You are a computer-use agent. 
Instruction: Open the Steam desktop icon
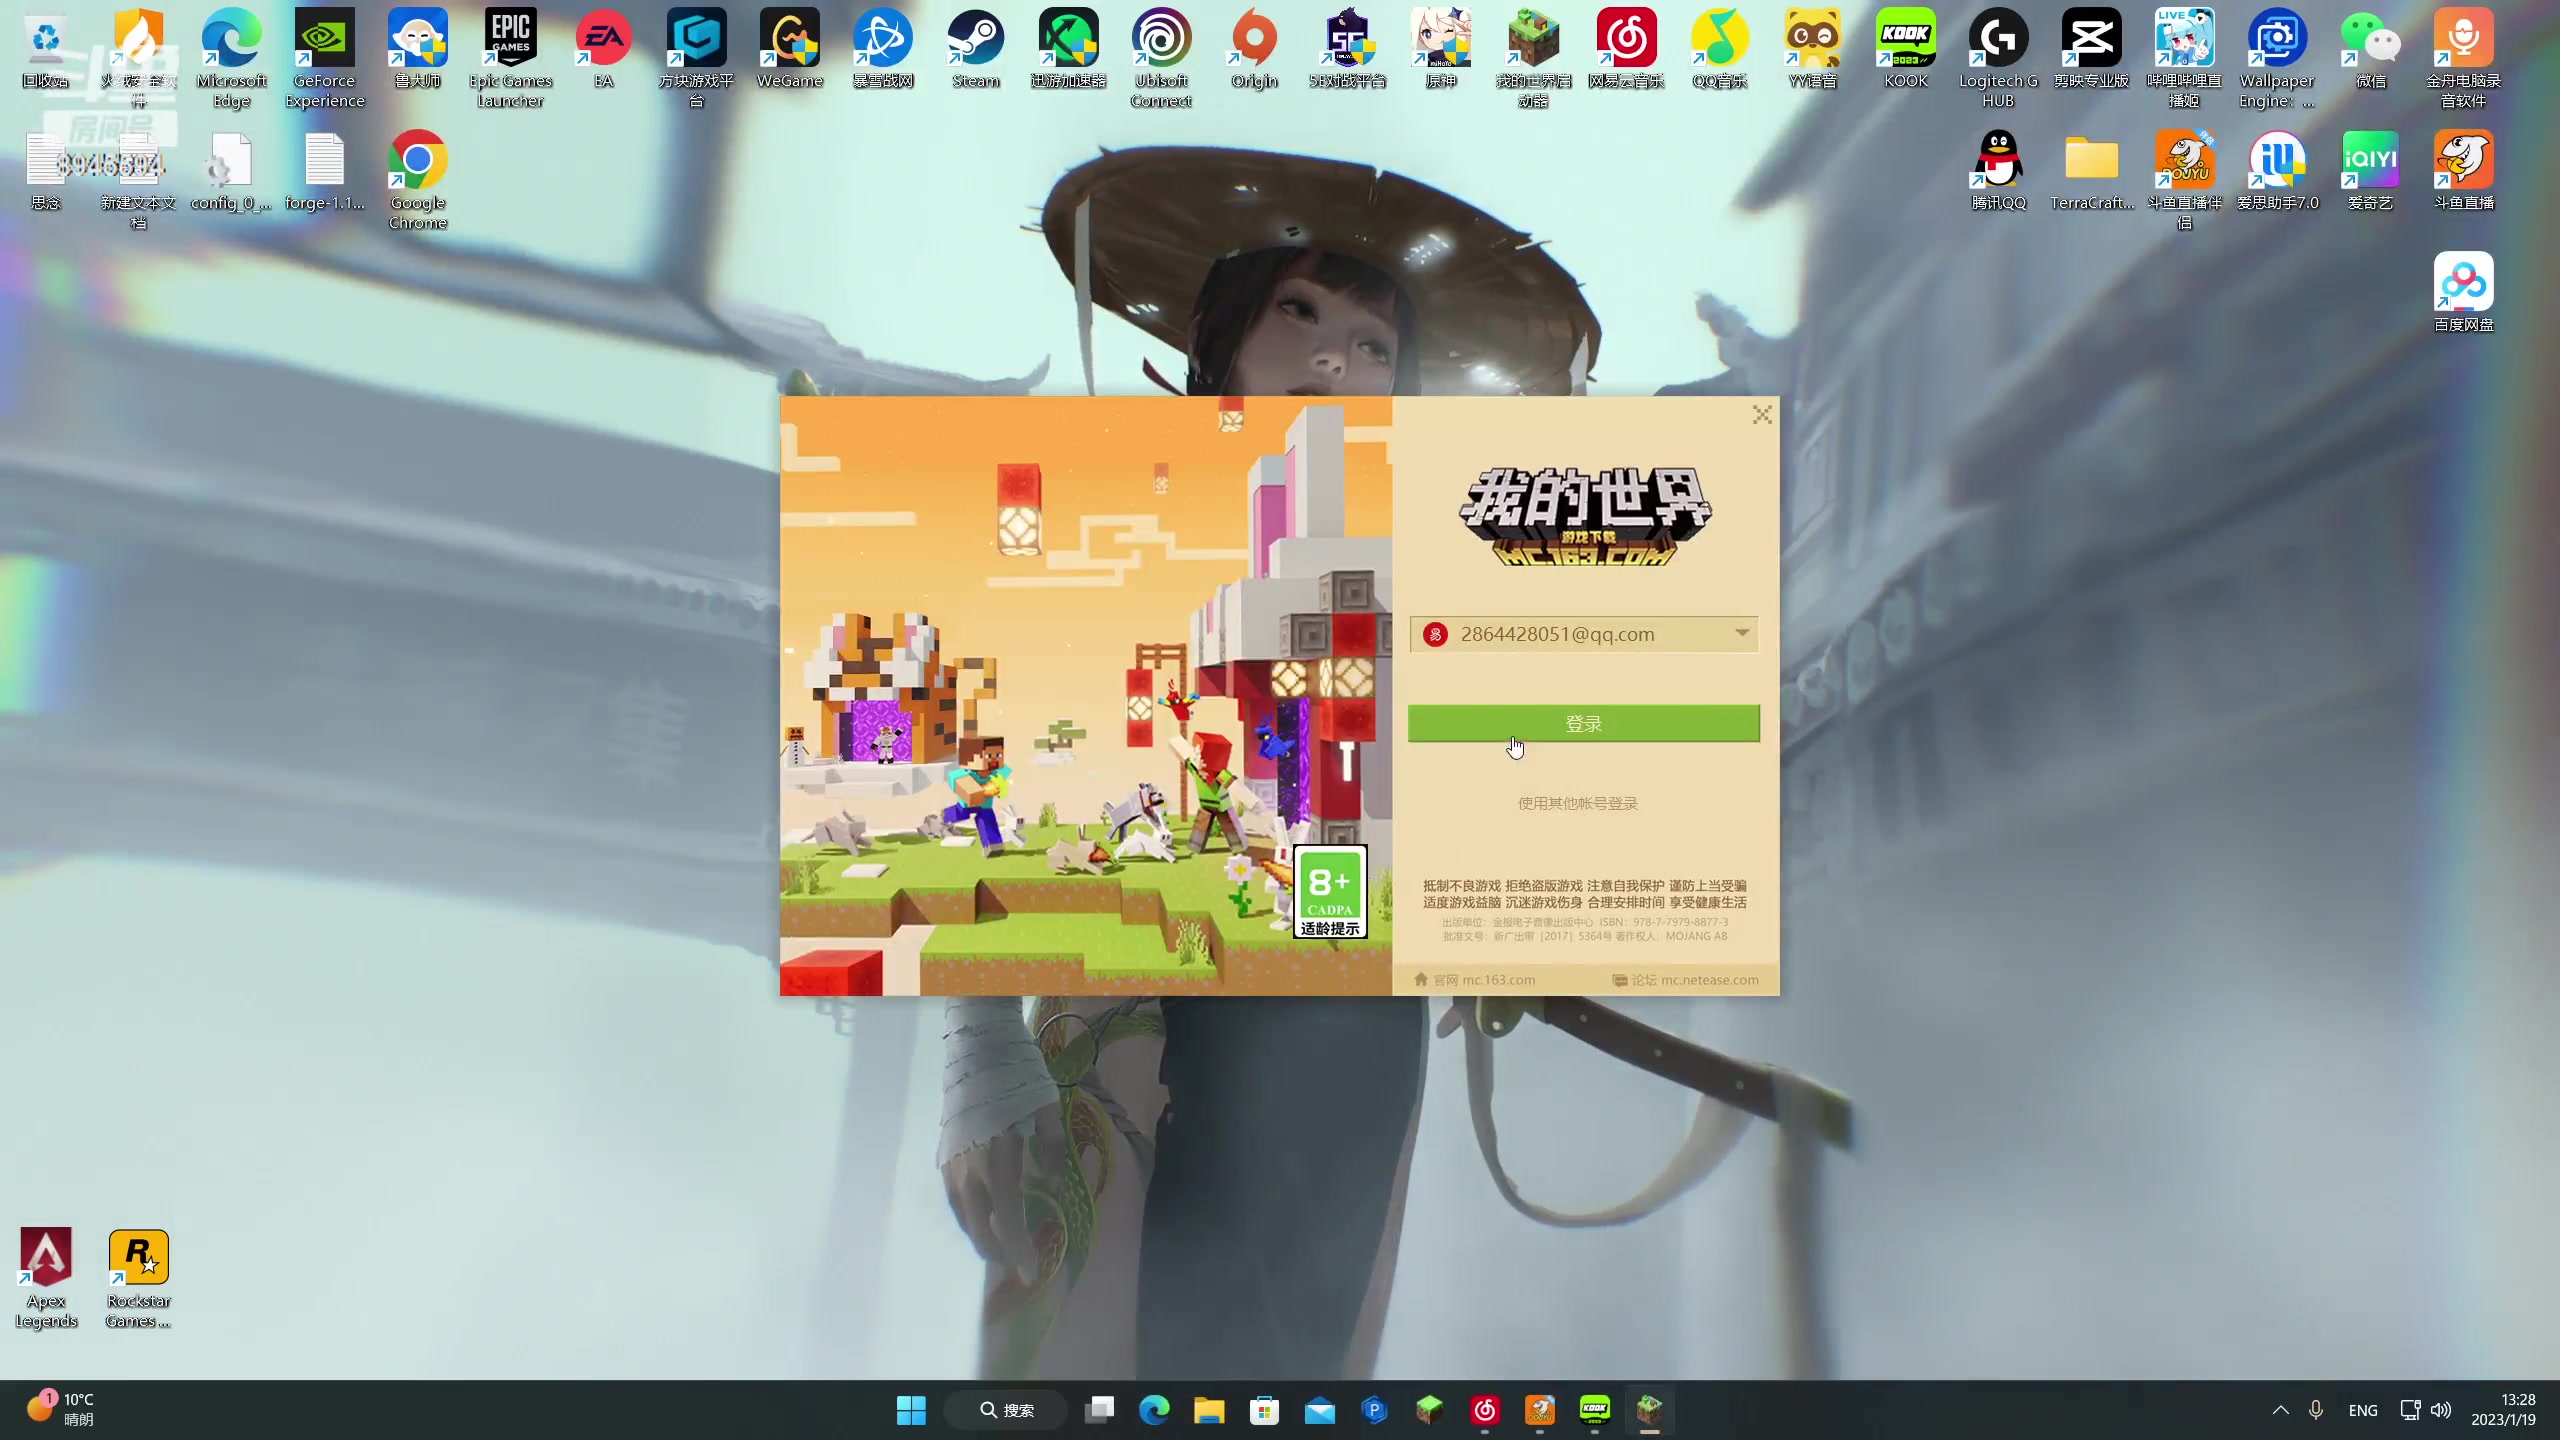pyautogui.click(x=976, y=50)
